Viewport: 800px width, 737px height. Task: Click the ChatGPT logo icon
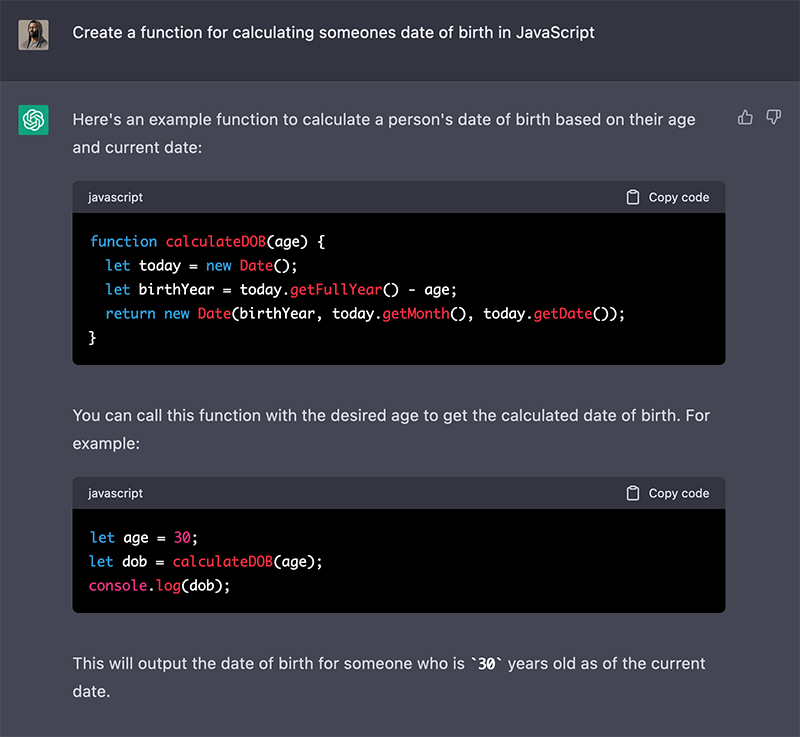tap(33, 120)
